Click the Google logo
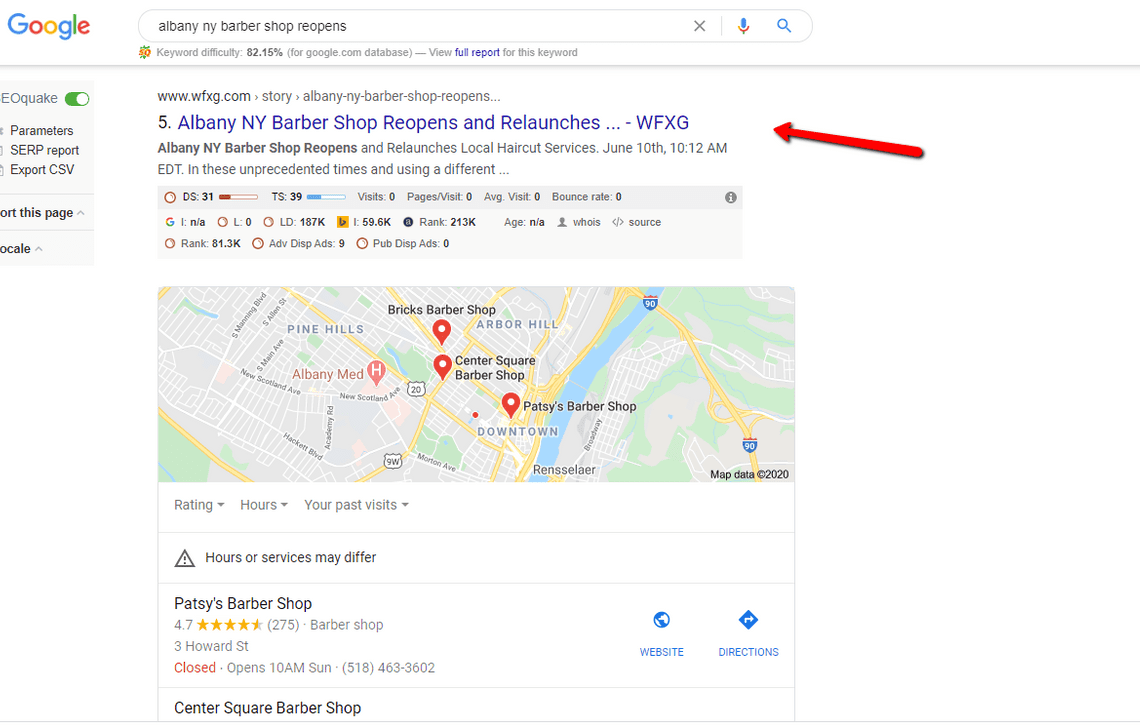 49,26
